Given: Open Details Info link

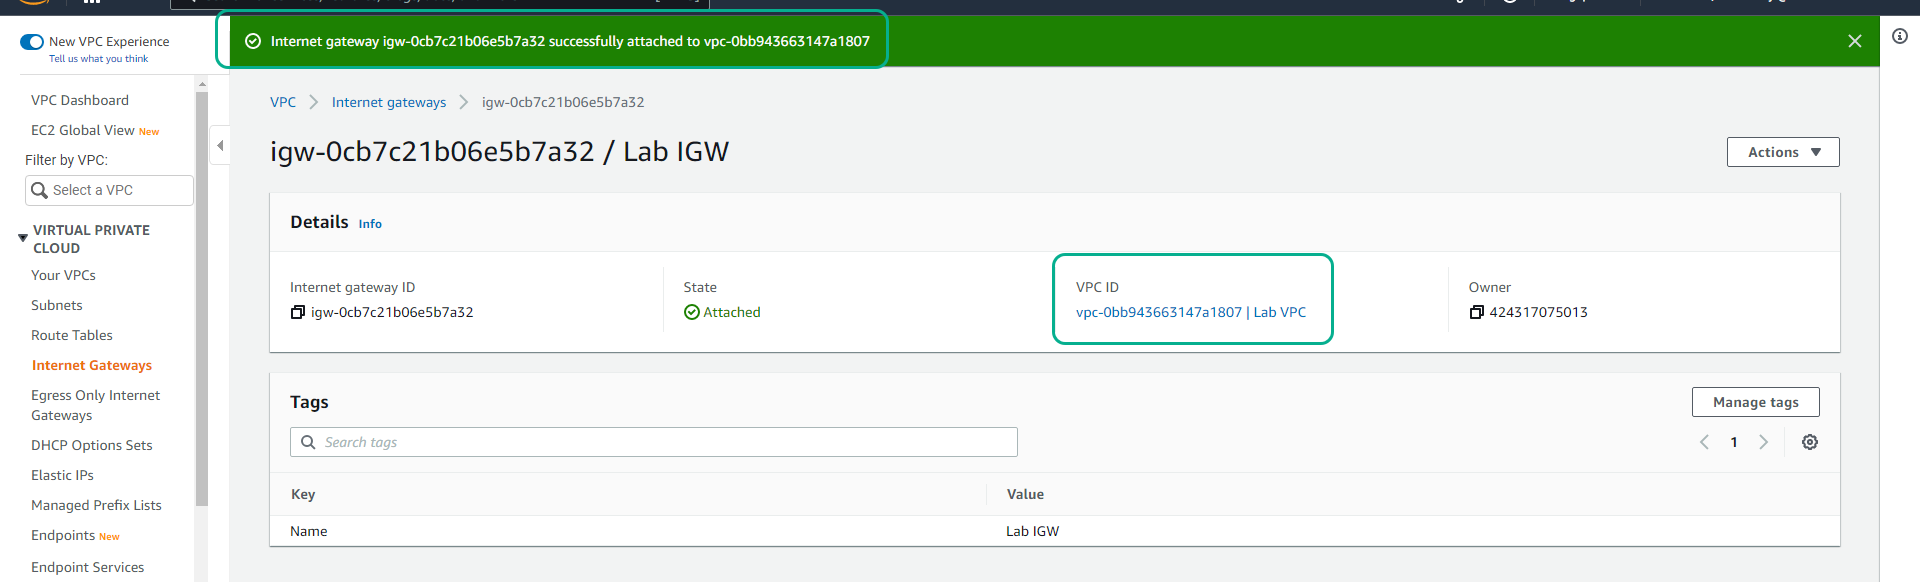Looking at the screenshot, I should click(x=370, y=224).
